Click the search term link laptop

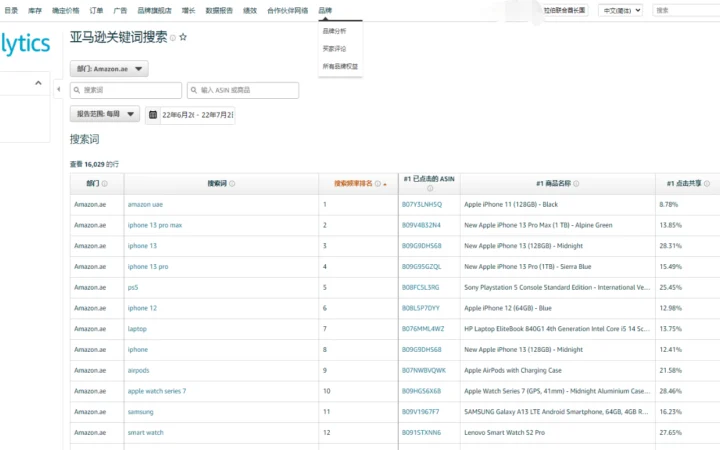[137, 329]
